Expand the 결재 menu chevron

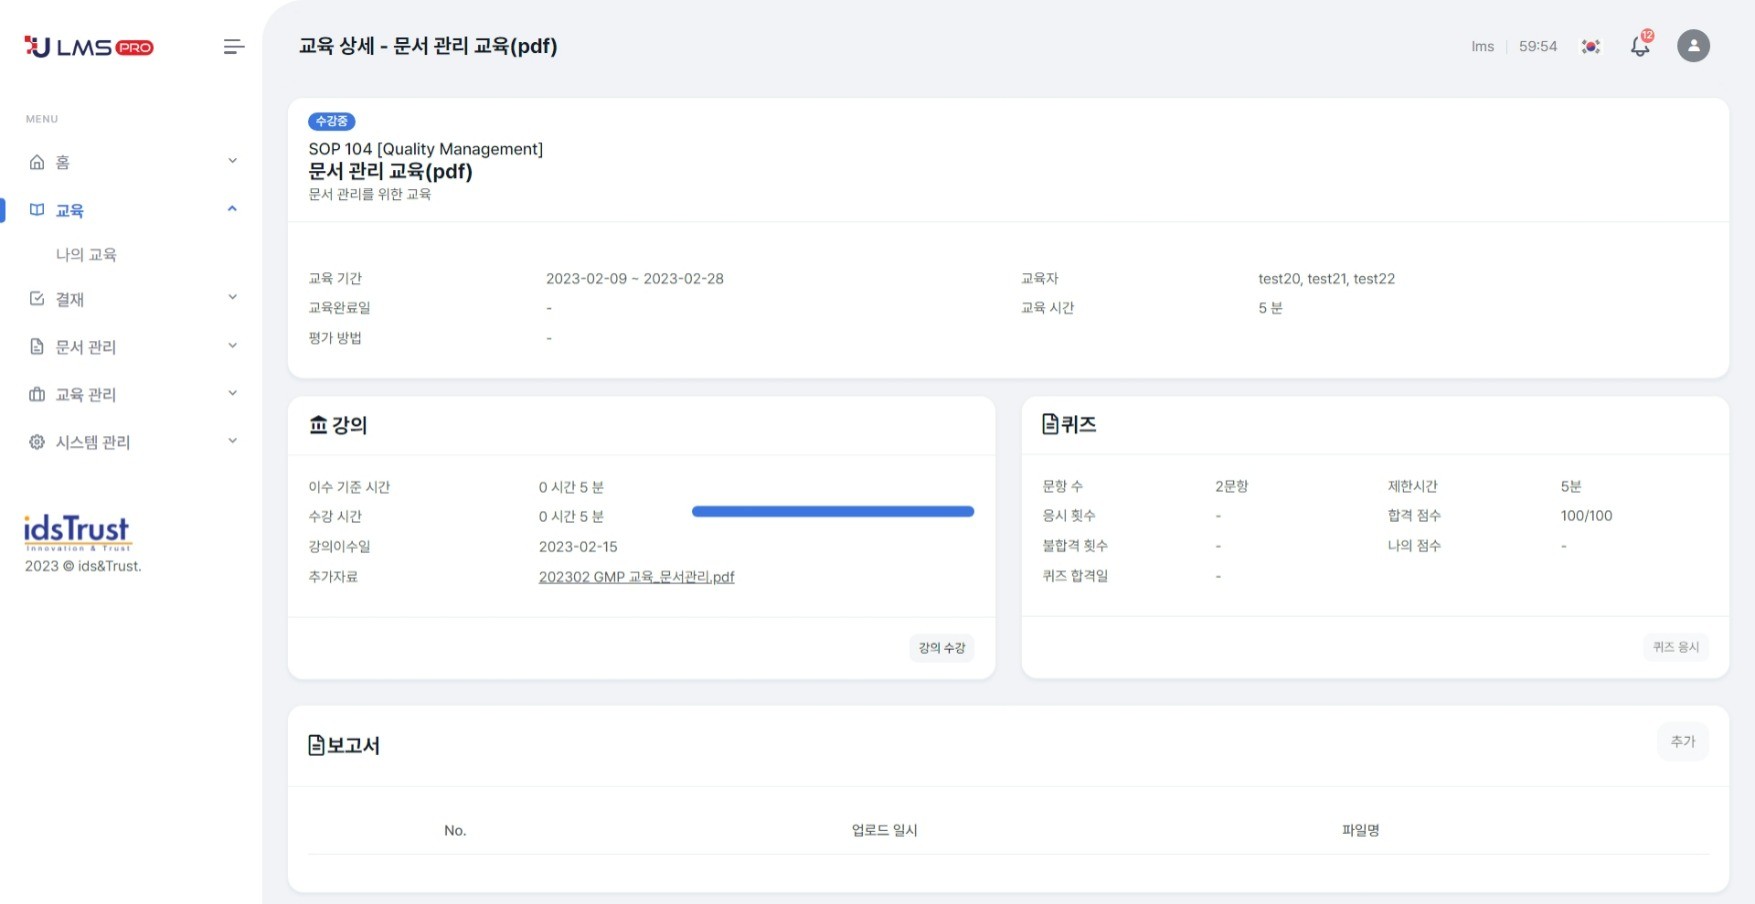pos(232,297)
